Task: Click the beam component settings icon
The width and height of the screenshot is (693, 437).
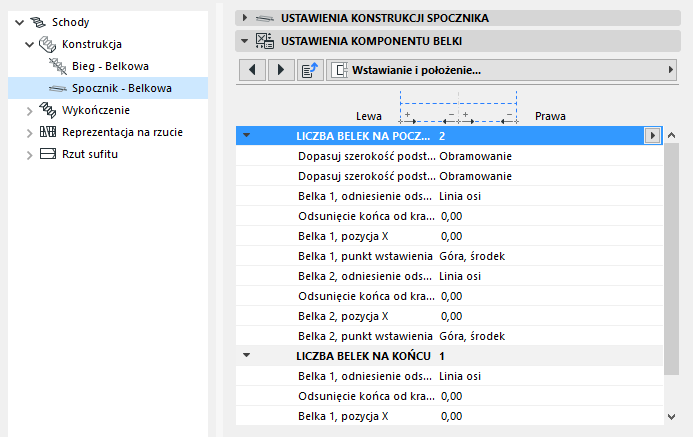Action: click(265, 41)
